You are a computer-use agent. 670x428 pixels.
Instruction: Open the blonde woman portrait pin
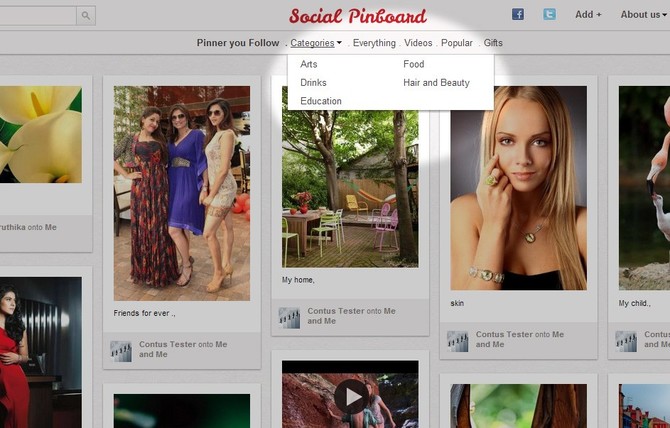pyautogui.click(x=519, y=188)
